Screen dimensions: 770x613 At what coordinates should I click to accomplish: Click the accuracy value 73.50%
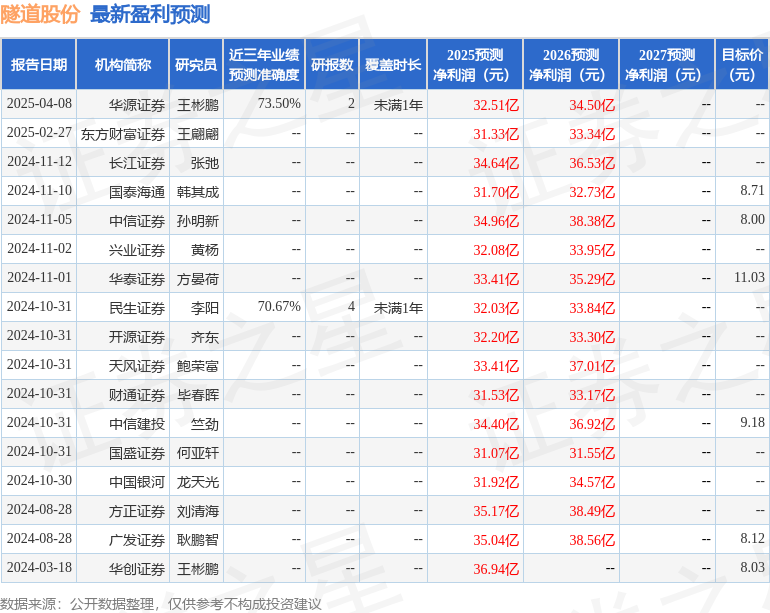click(279, 104)
